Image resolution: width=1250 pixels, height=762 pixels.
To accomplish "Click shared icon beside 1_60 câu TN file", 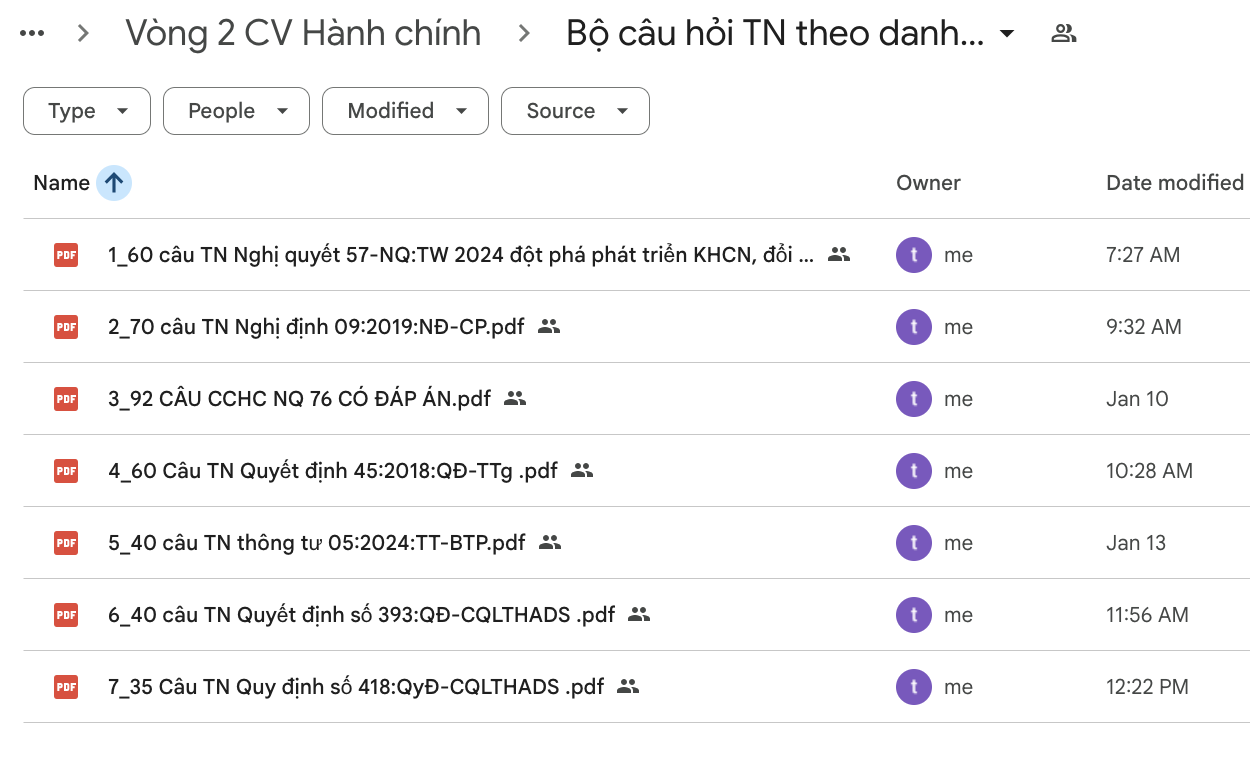I will (839, 255).
